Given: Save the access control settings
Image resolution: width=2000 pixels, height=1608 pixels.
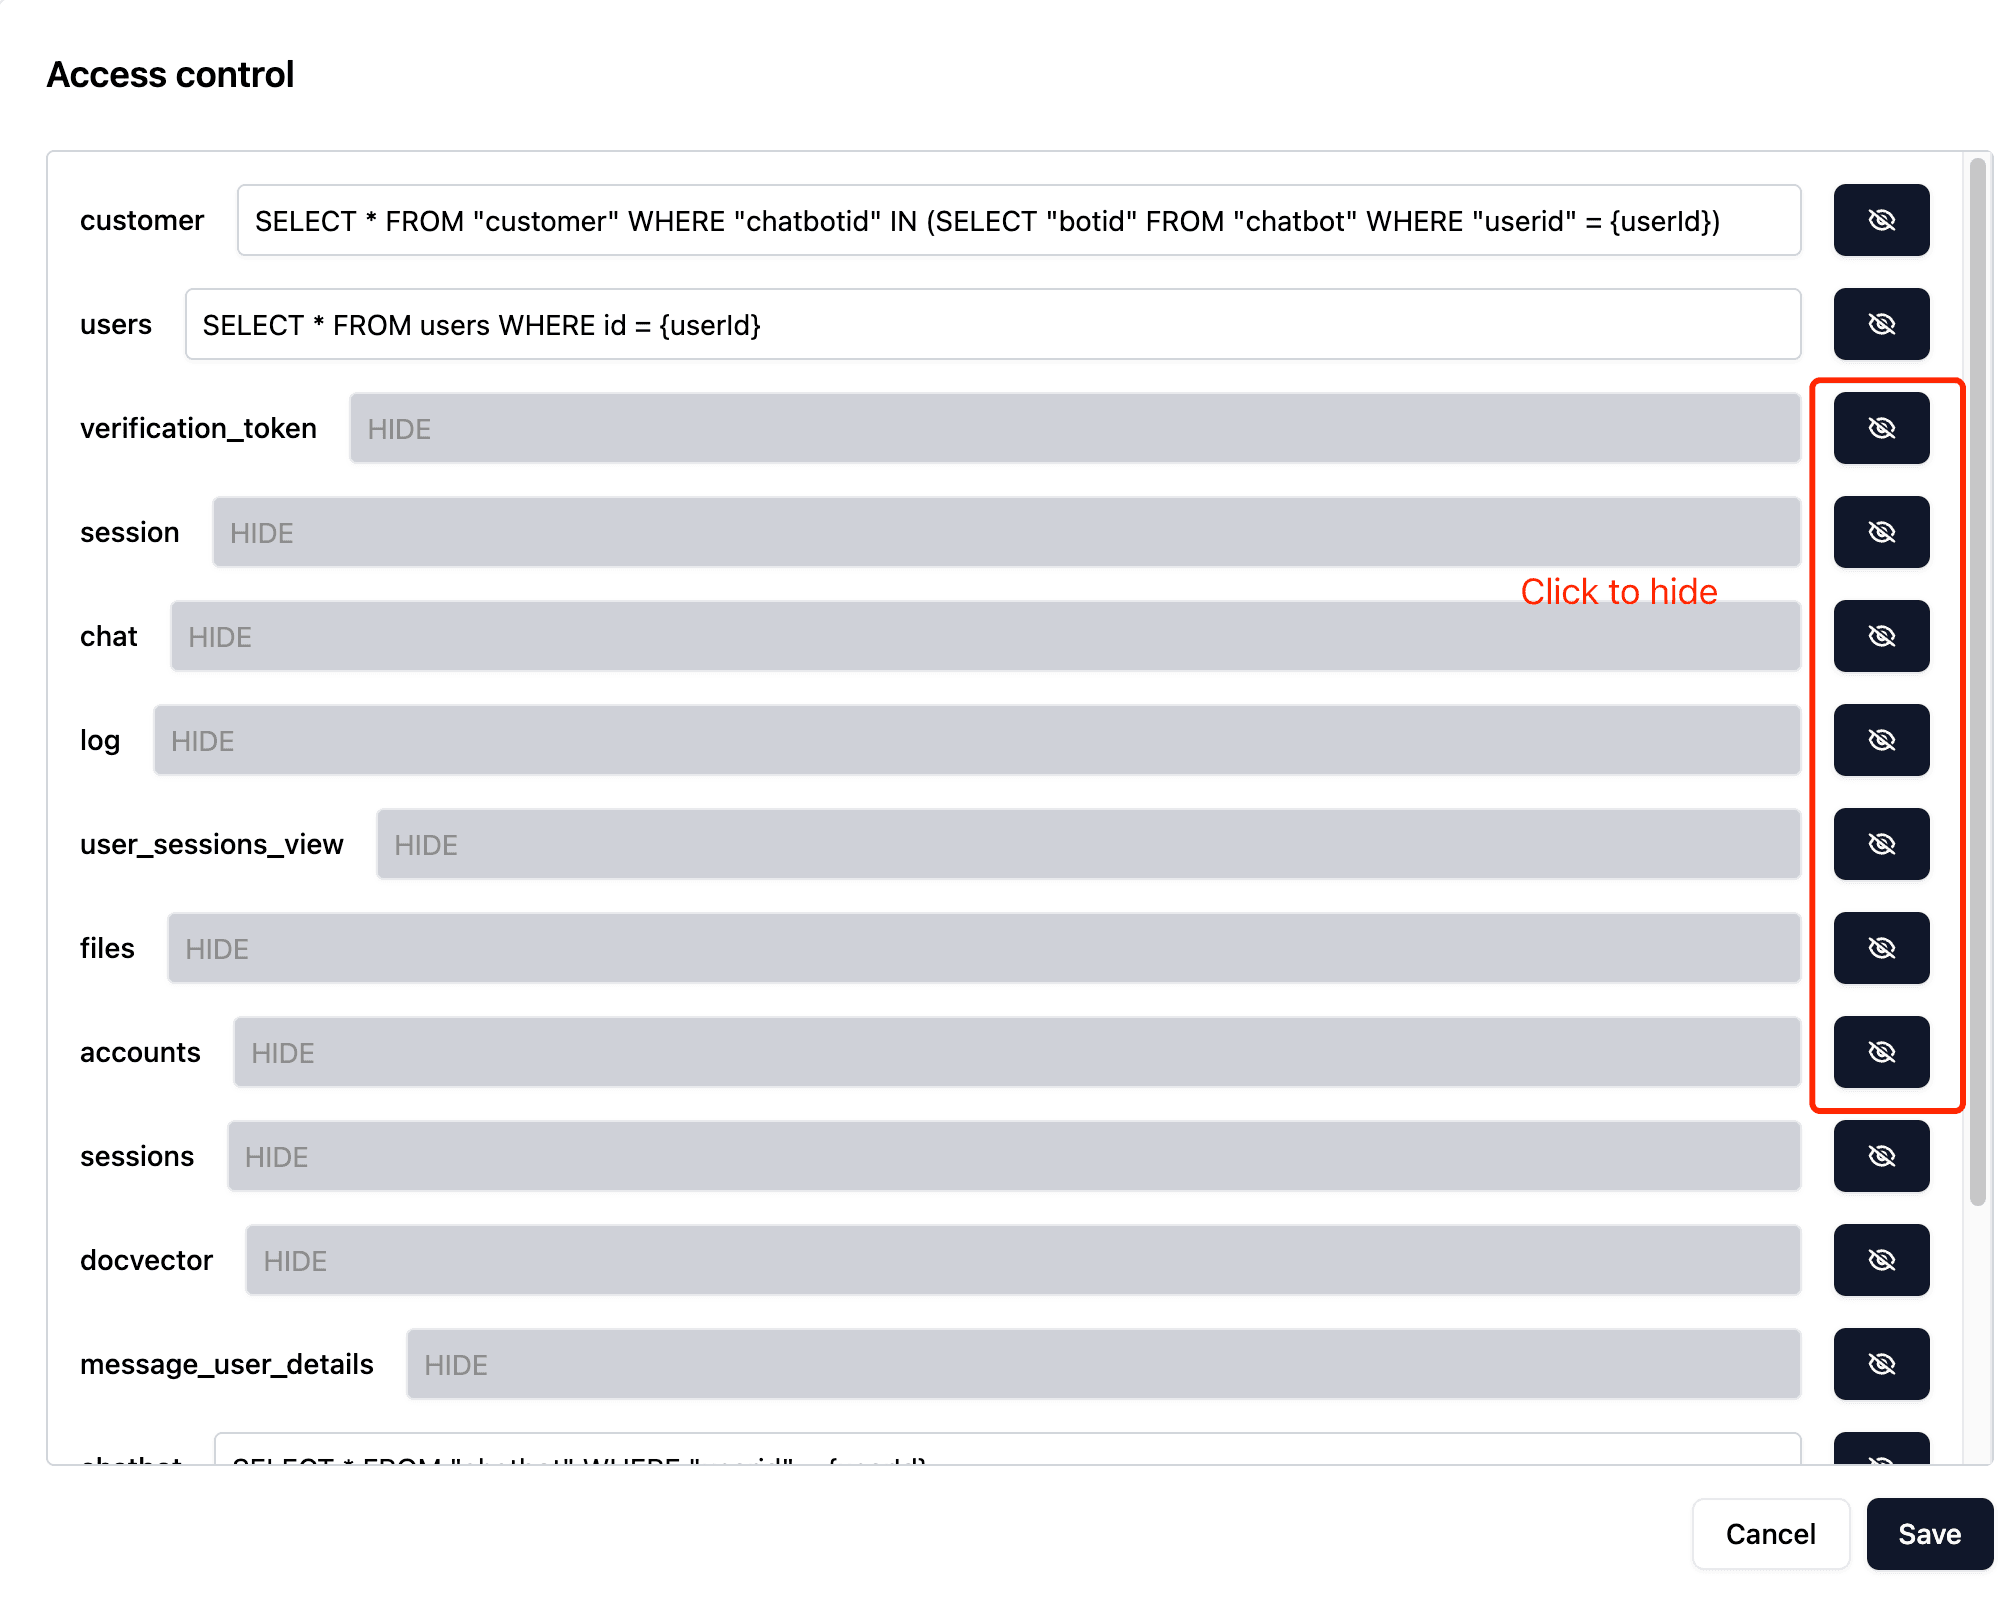Looking at the screenshot, I should (x=1928, y=1534).
